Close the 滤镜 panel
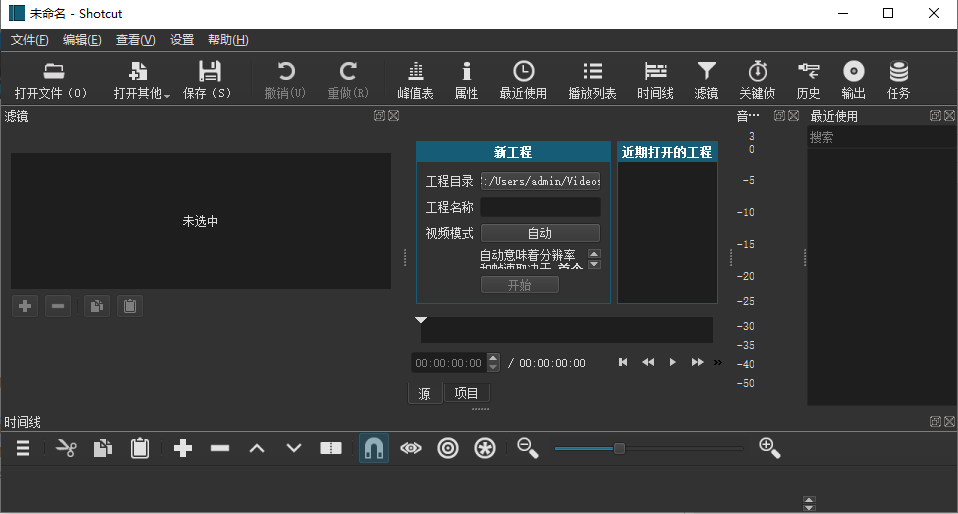 [x=393, y=116]
